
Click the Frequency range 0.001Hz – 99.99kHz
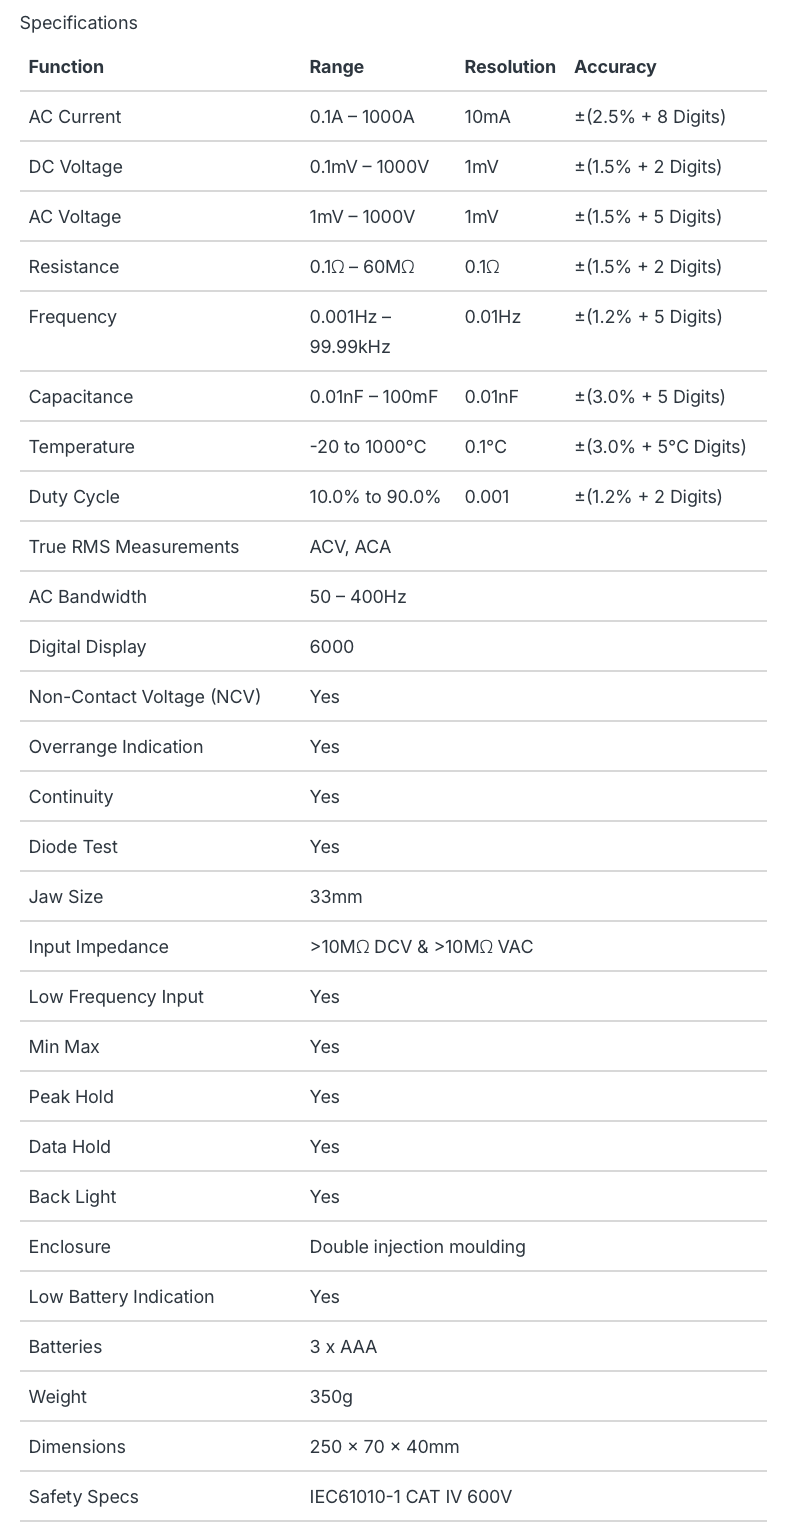coord(351,332)
